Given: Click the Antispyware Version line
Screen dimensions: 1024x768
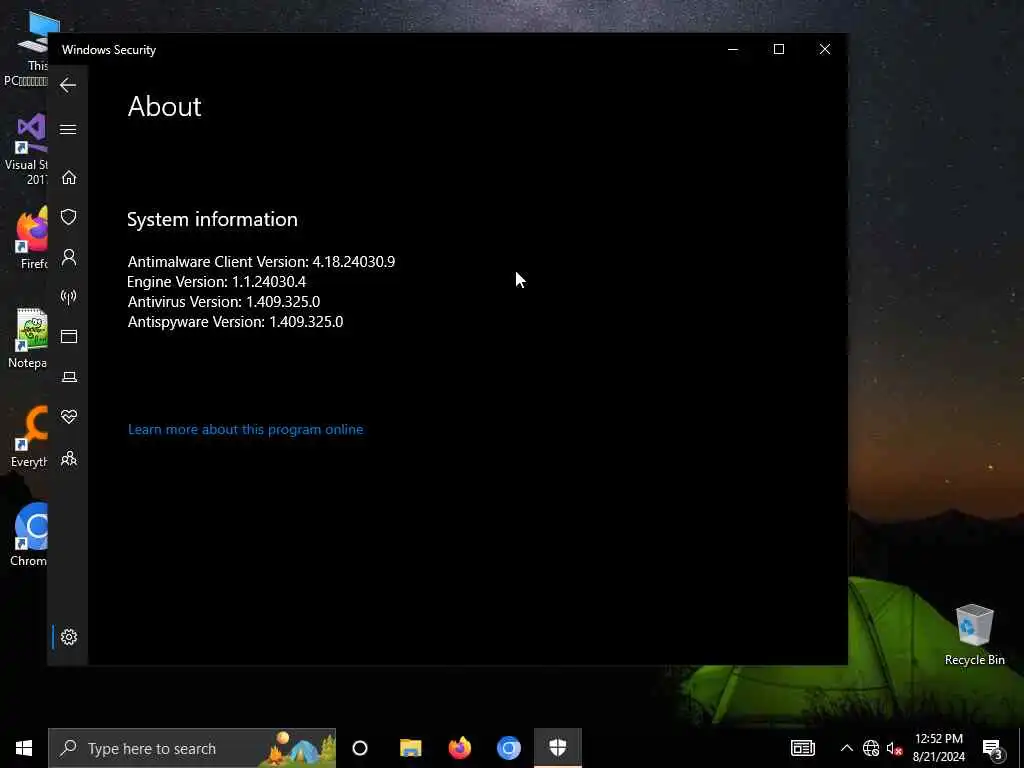Looking at the screenshot, I should (235, 322).
